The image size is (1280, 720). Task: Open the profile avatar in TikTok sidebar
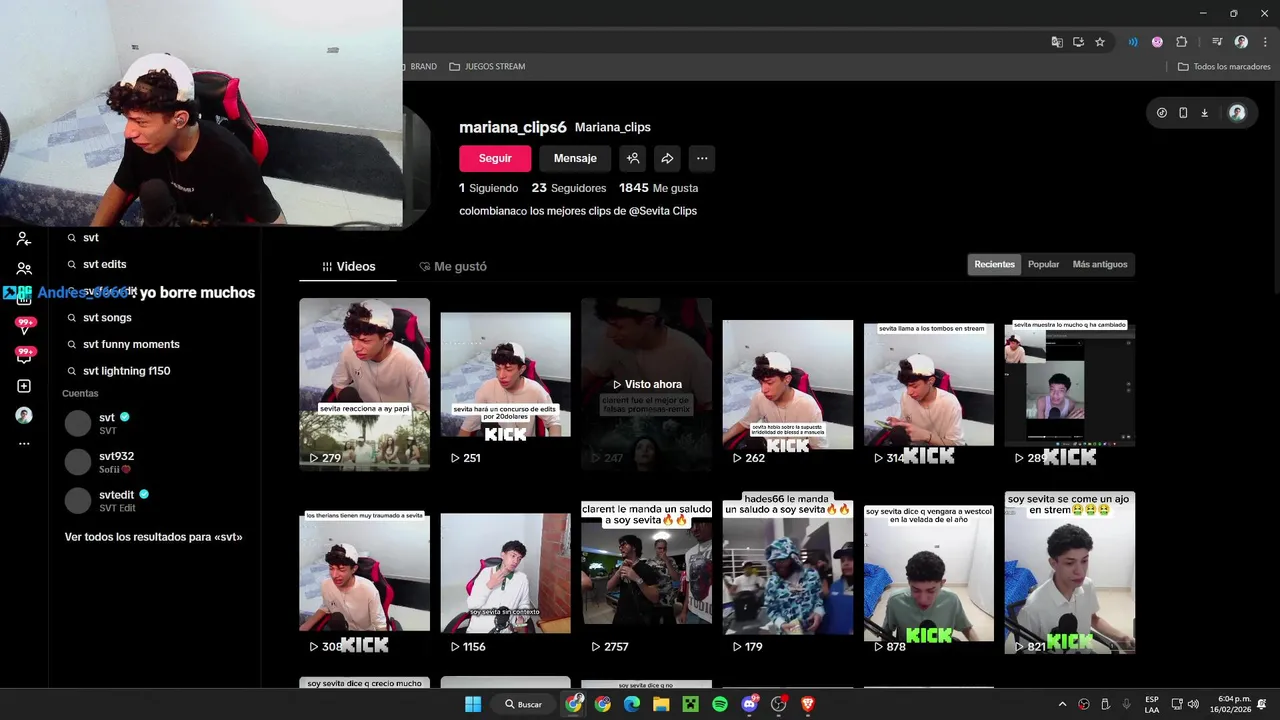click(x=24, y=415)
